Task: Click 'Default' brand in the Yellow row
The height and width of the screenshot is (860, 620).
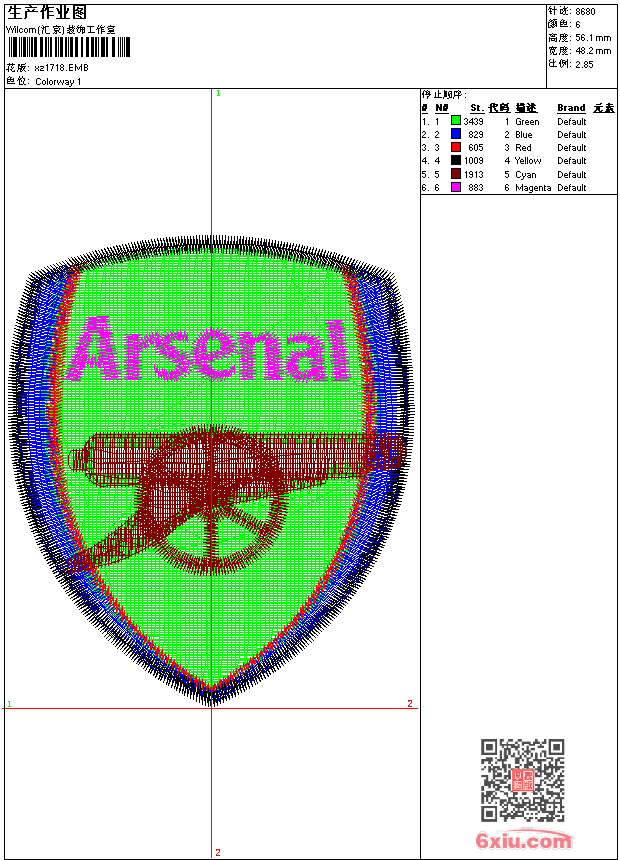Action: click(572, 161)
